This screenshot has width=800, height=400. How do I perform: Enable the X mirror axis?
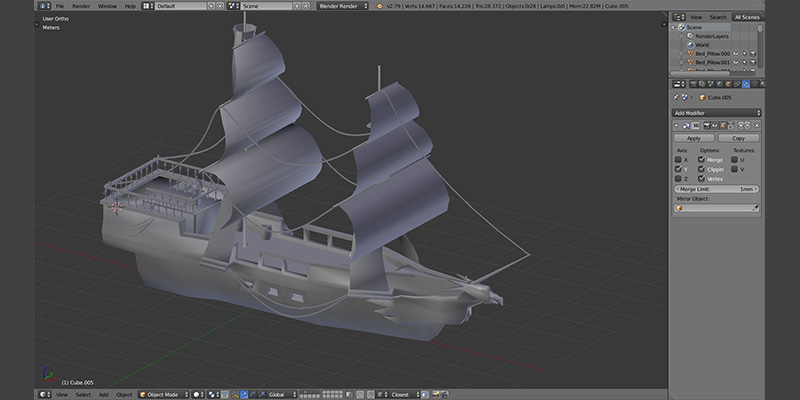click(x=678, y=160)
